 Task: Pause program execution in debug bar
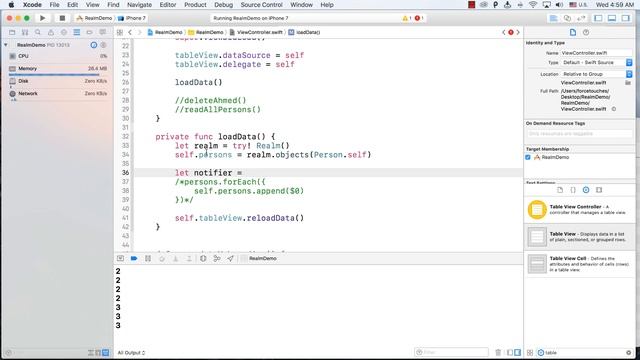click(x=148, y=258)
